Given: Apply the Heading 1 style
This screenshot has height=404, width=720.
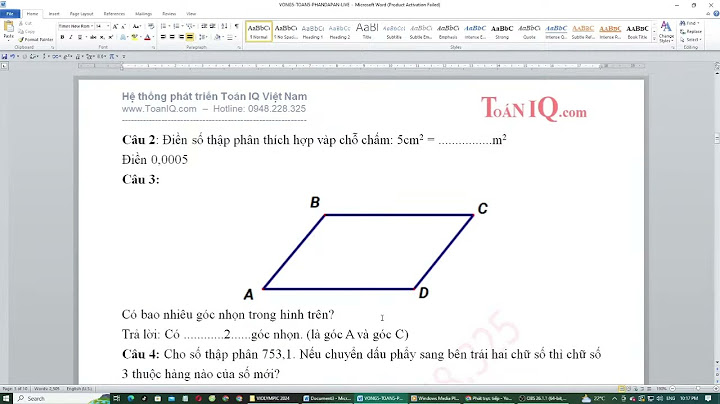Looking at the screenshot, I should click(313, 31).
